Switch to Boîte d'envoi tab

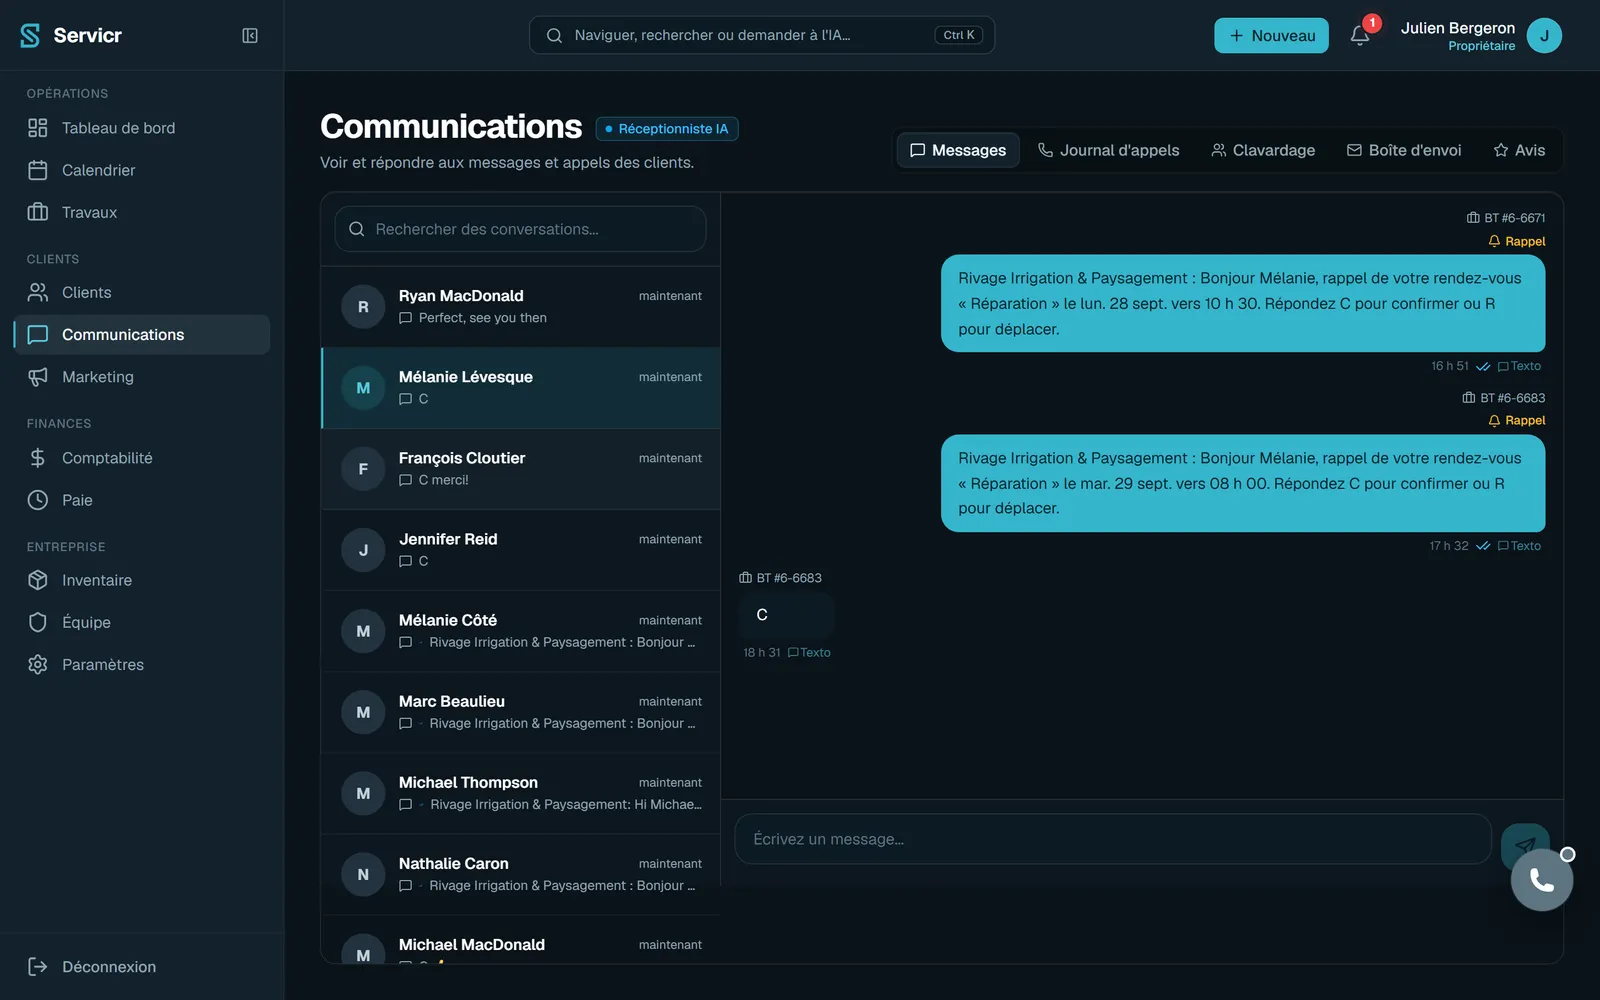(x=1404, y=150)
